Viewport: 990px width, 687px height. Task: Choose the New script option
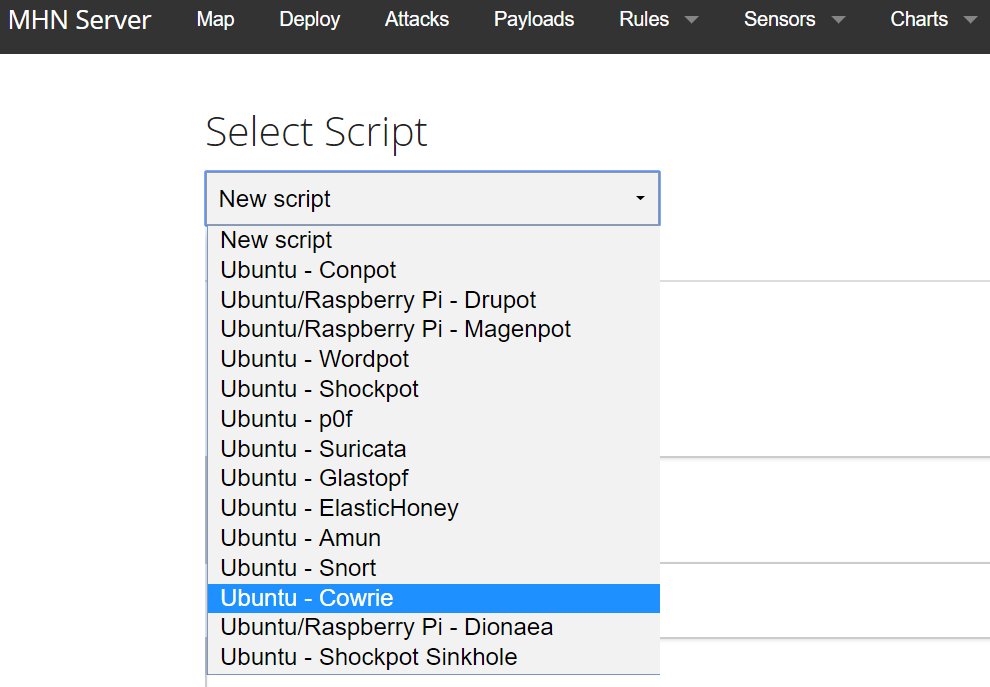277,240
